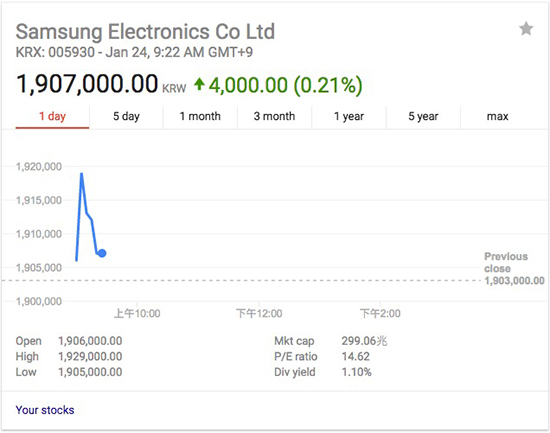
Task: Select the 1 day tab
Action: 52,116
